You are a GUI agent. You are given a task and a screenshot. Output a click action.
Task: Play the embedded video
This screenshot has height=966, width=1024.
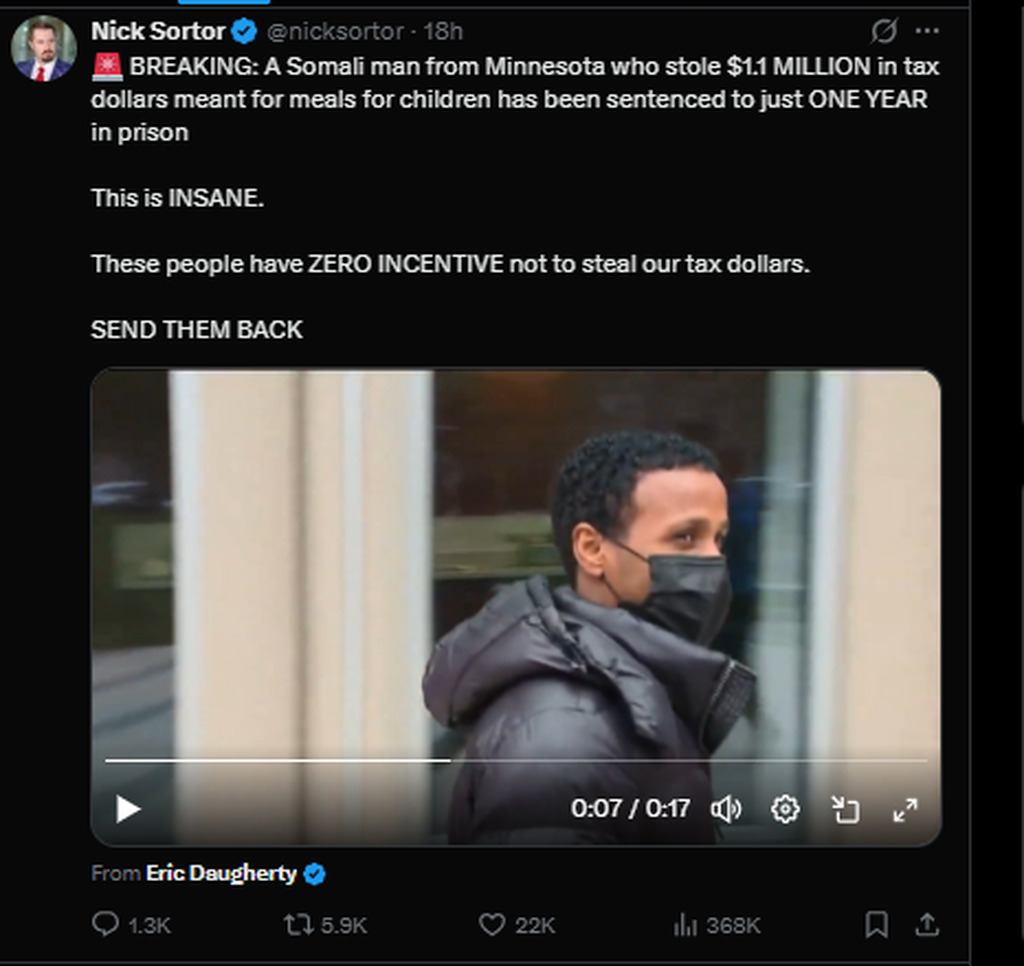pos(129,808)
